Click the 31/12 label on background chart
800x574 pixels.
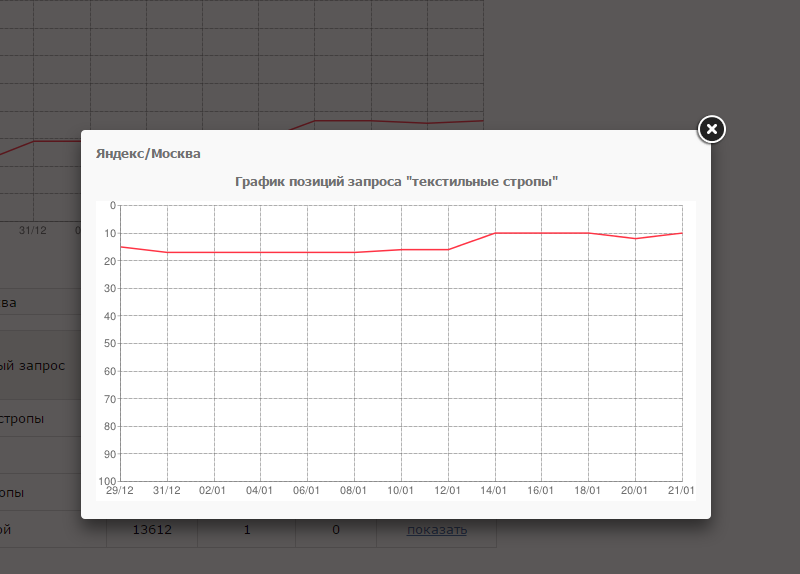pyautogui.click(x=32, y=229)
